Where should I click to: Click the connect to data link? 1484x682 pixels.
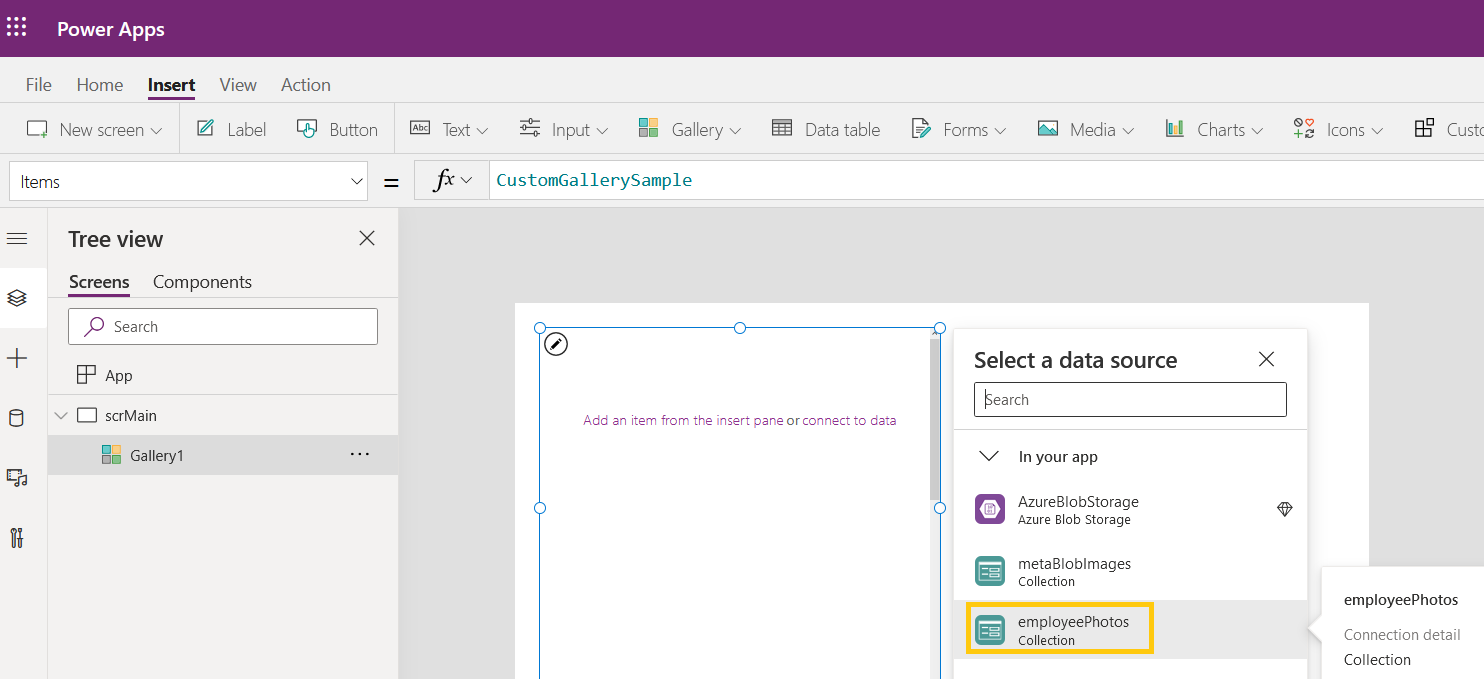tap(849, 421)
